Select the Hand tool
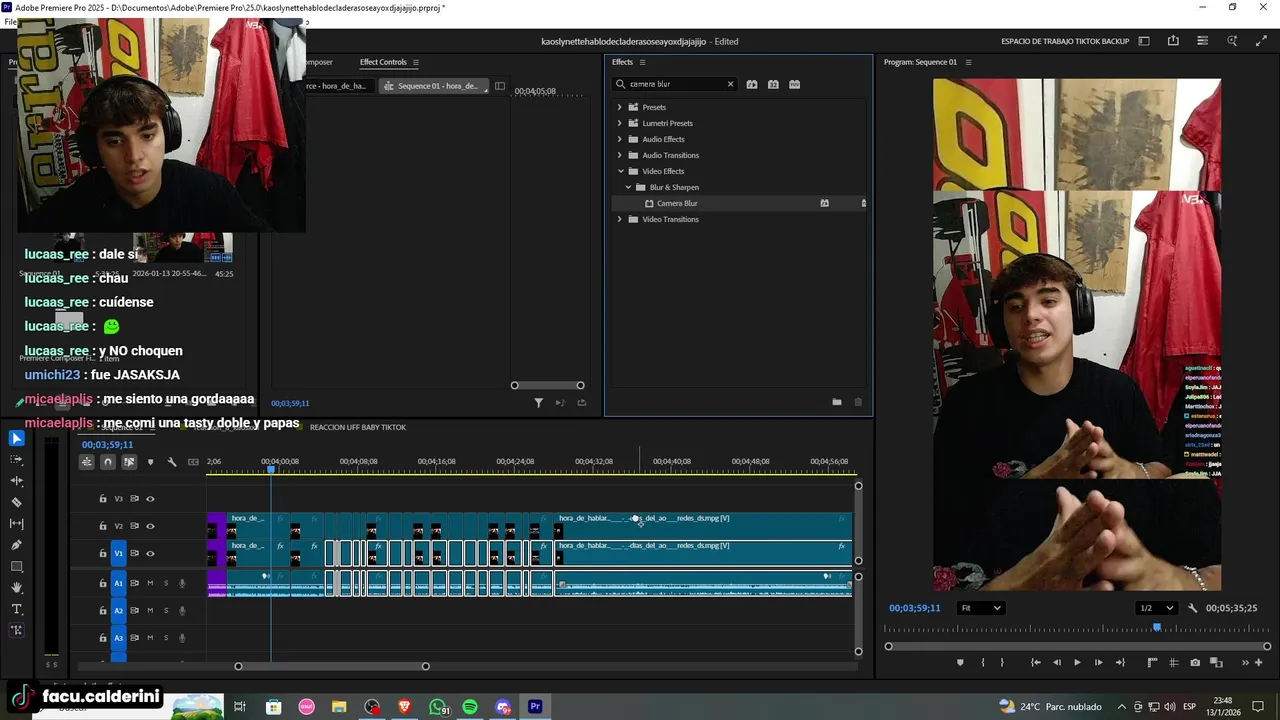This screenshot has height=720, width=1280. pyautogui.click(x=16, y=588)
